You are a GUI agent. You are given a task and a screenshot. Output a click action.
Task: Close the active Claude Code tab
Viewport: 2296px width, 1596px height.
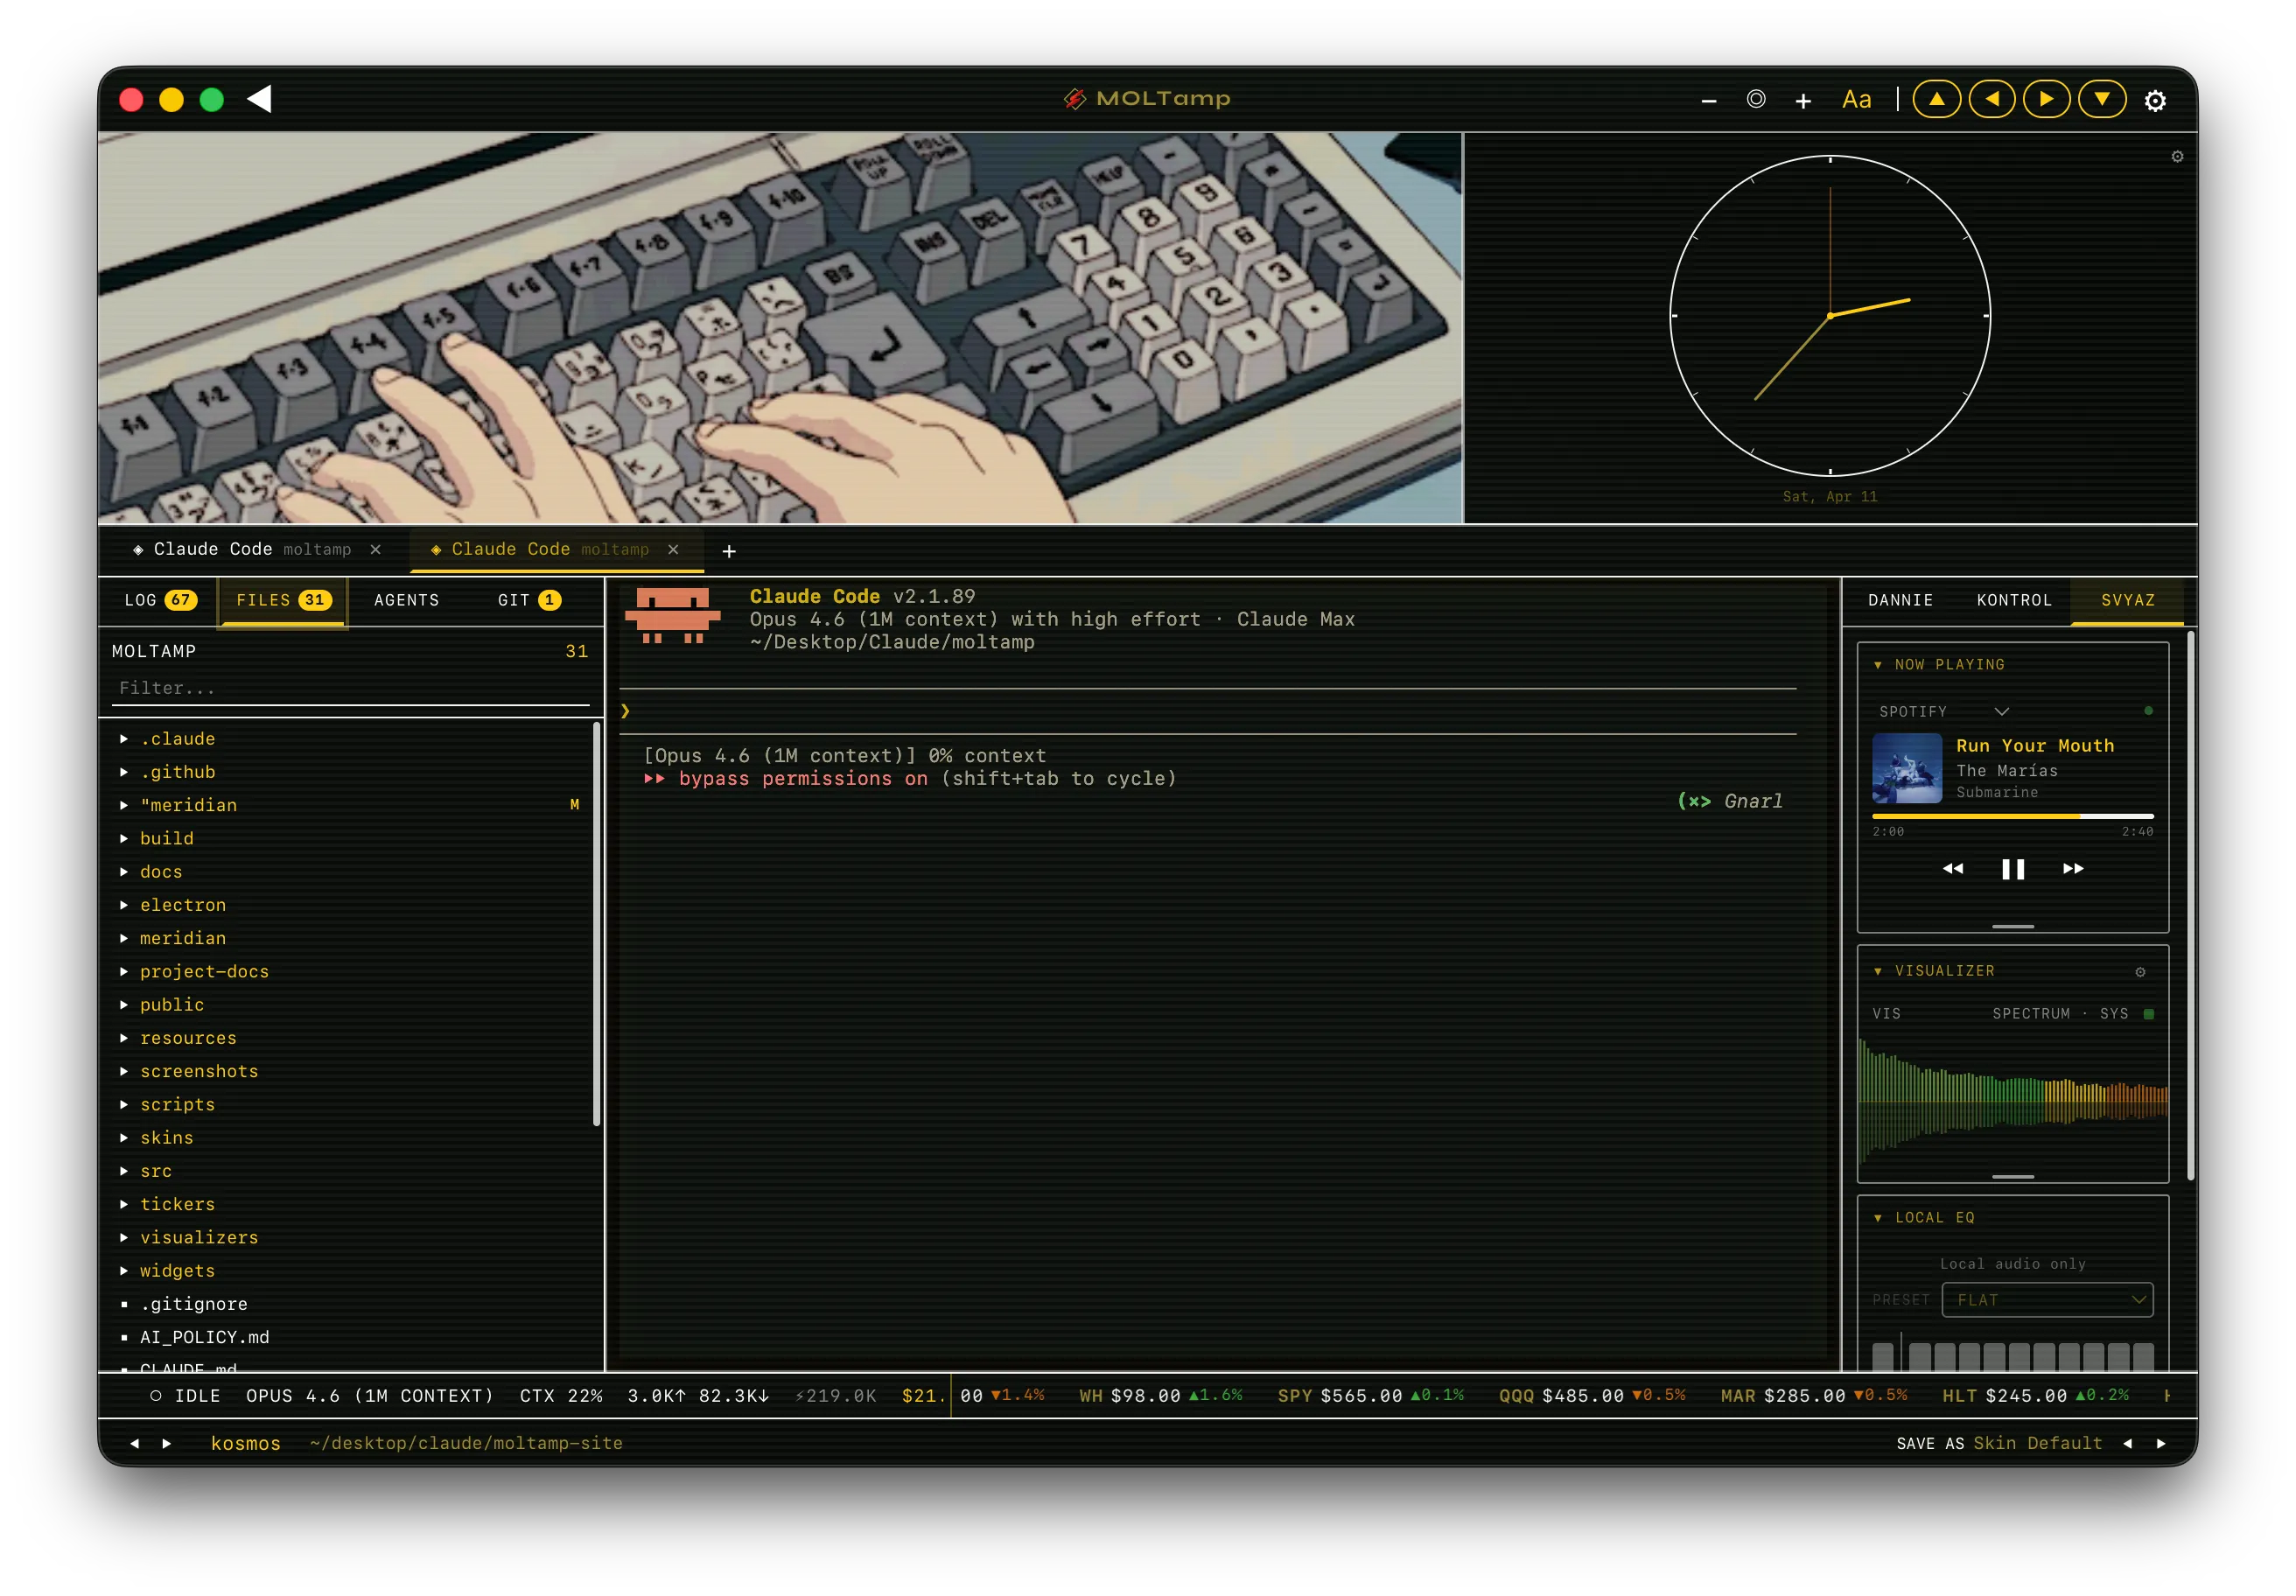tap(674, 550)
